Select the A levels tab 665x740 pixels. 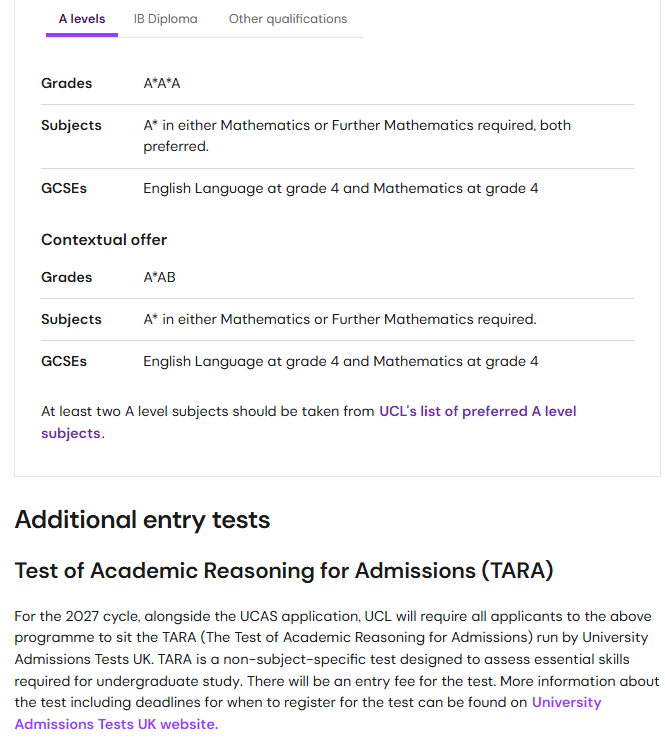(x=82, y=19)
